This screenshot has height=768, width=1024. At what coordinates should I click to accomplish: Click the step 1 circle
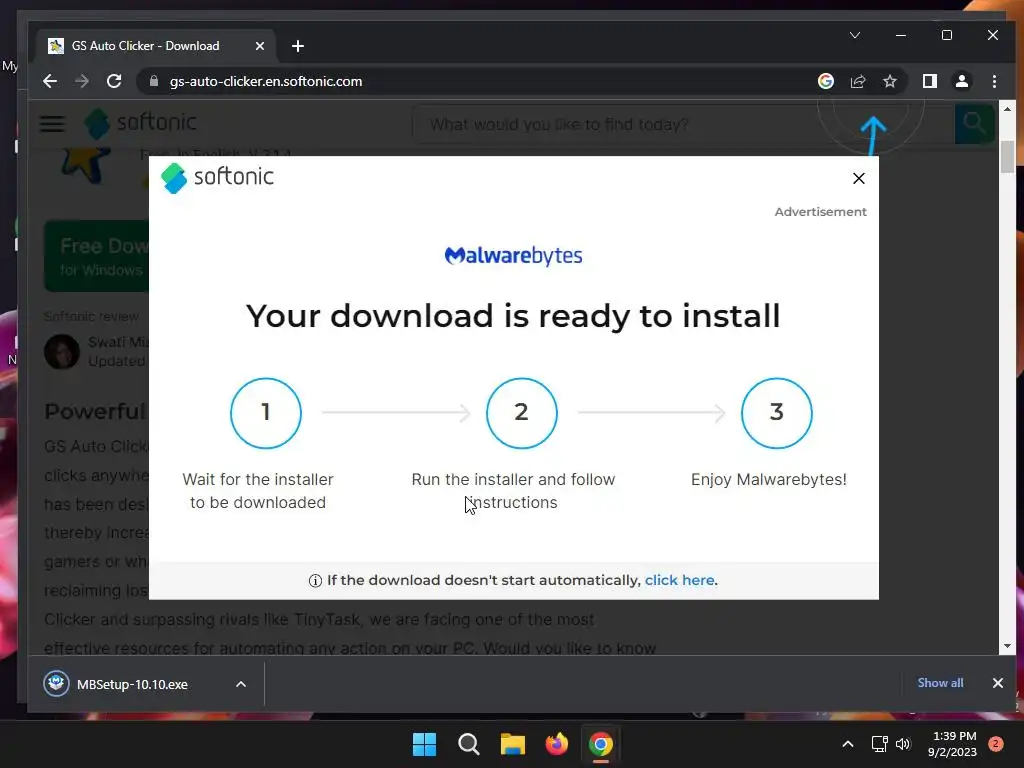coord(265,413)
